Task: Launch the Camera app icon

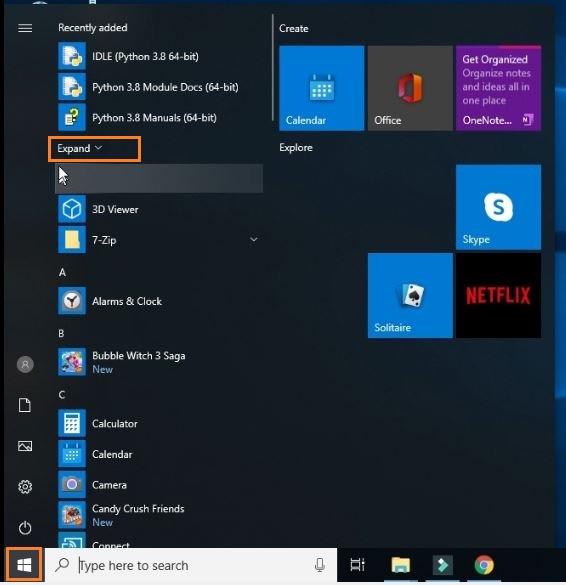Action: (72, 485)
